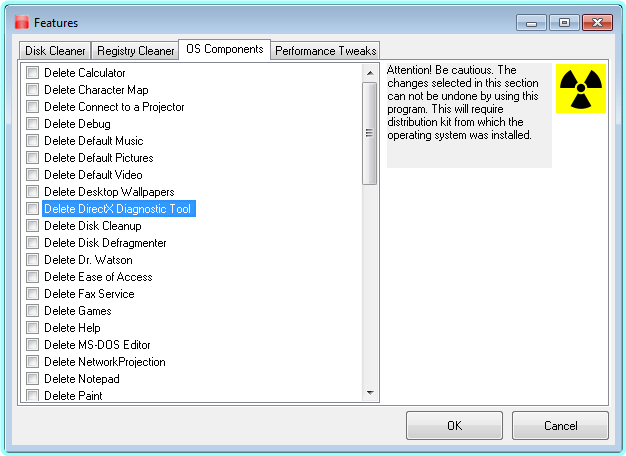The height and width of the screenshot is (456, 626).
Task: Tick the Delete Paint checkbox
Action: [x=32, y=395]
